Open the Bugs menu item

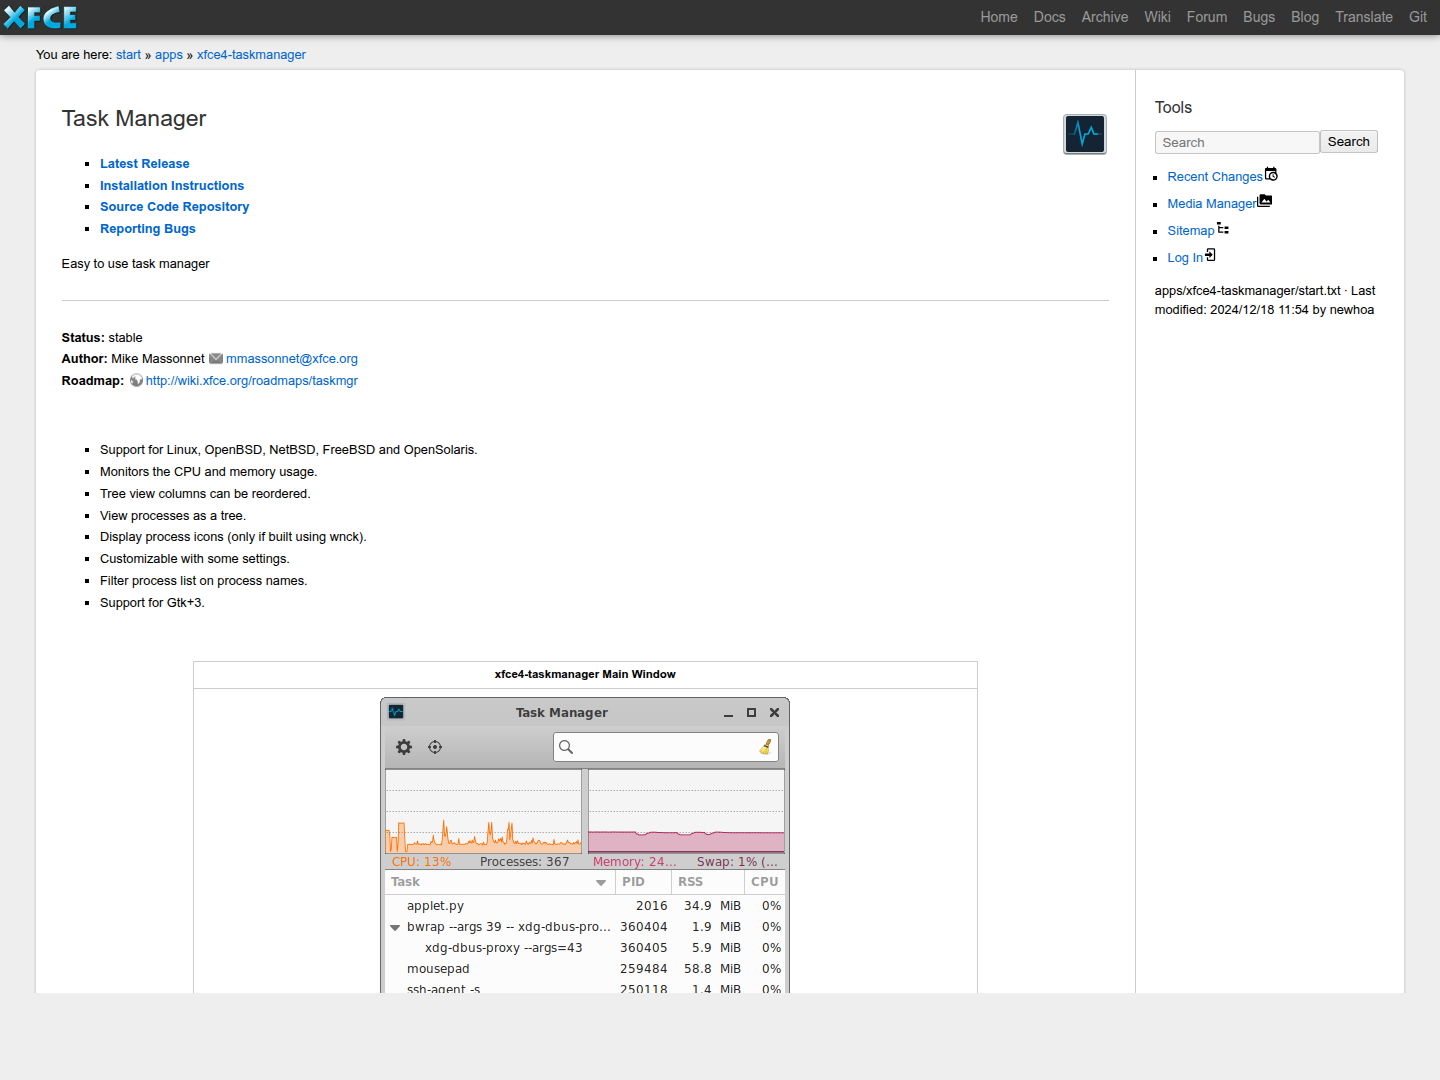coord(1259,17)
